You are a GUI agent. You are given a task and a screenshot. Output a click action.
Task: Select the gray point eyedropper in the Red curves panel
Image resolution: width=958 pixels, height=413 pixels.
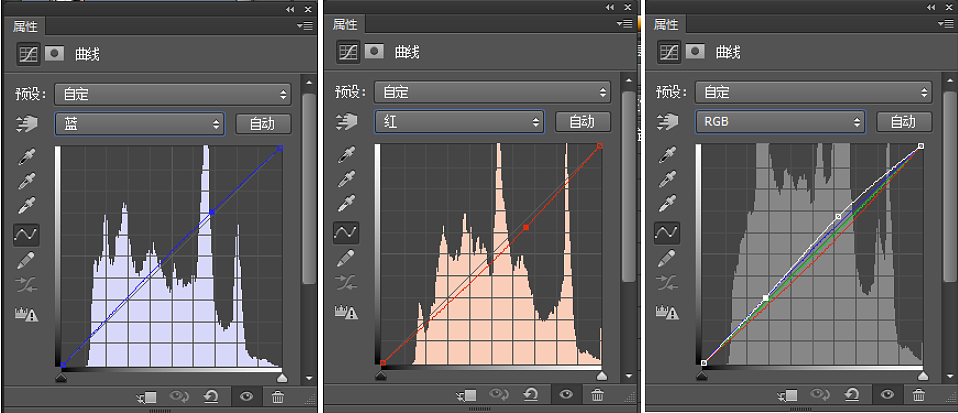coord(346,178)
